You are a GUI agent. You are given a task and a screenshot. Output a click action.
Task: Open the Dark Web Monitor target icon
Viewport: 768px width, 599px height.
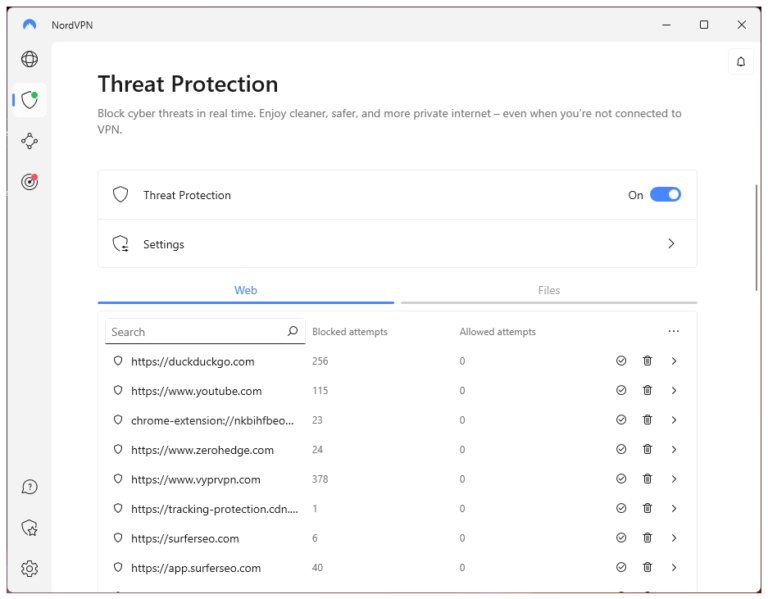tap(29, 182)
